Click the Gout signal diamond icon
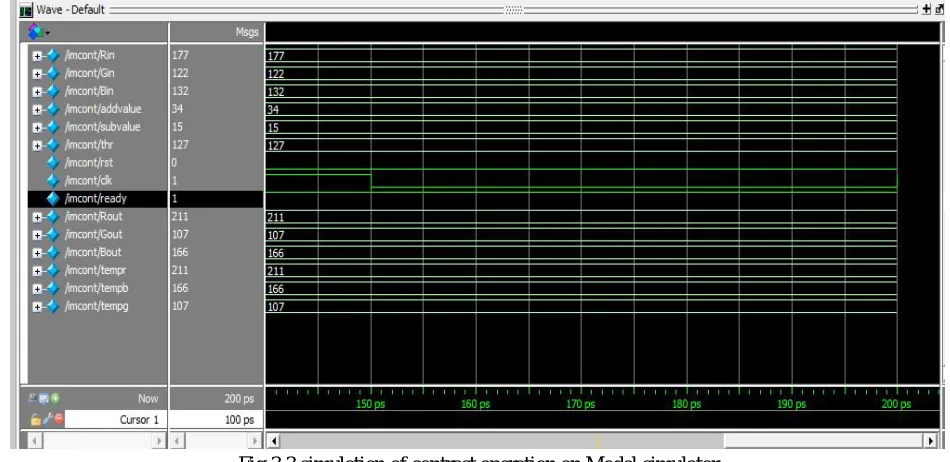The width and height of the screenshot is (950, 462). tap(53, 235)
